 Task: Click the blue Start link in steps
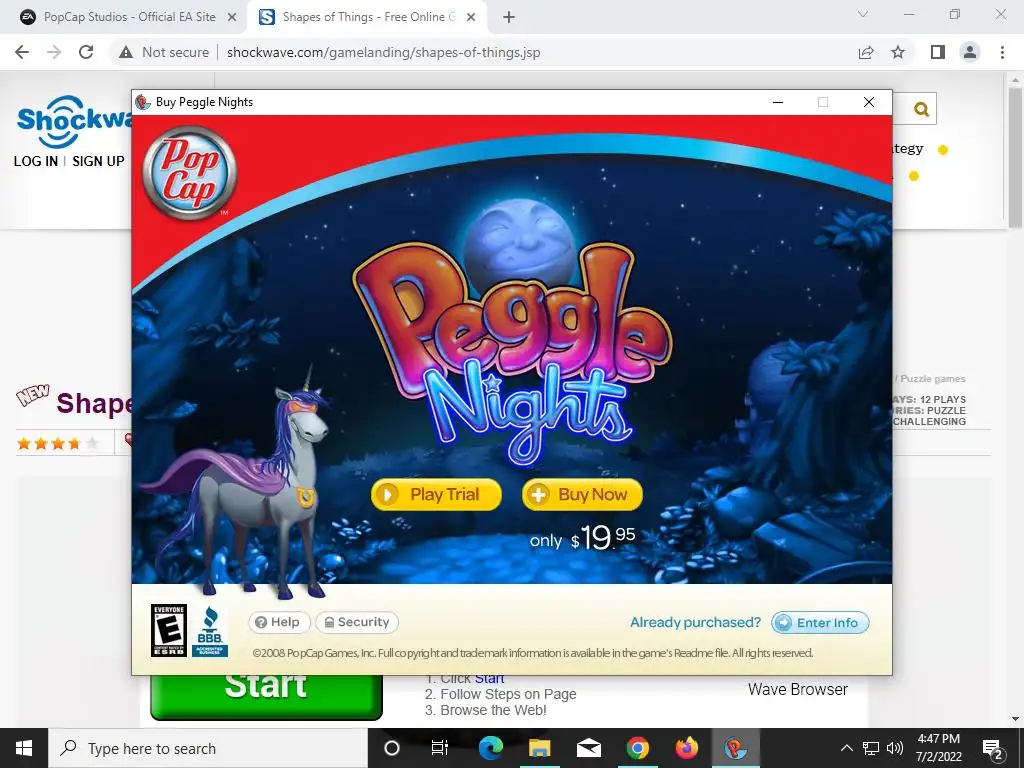(x=490, y=679)
